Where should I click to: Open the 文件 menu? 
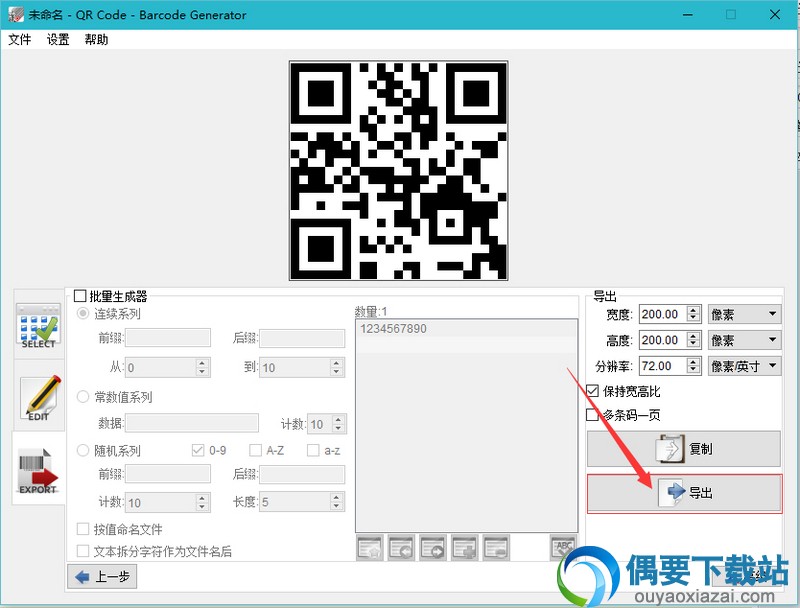[x=20, y=39]
